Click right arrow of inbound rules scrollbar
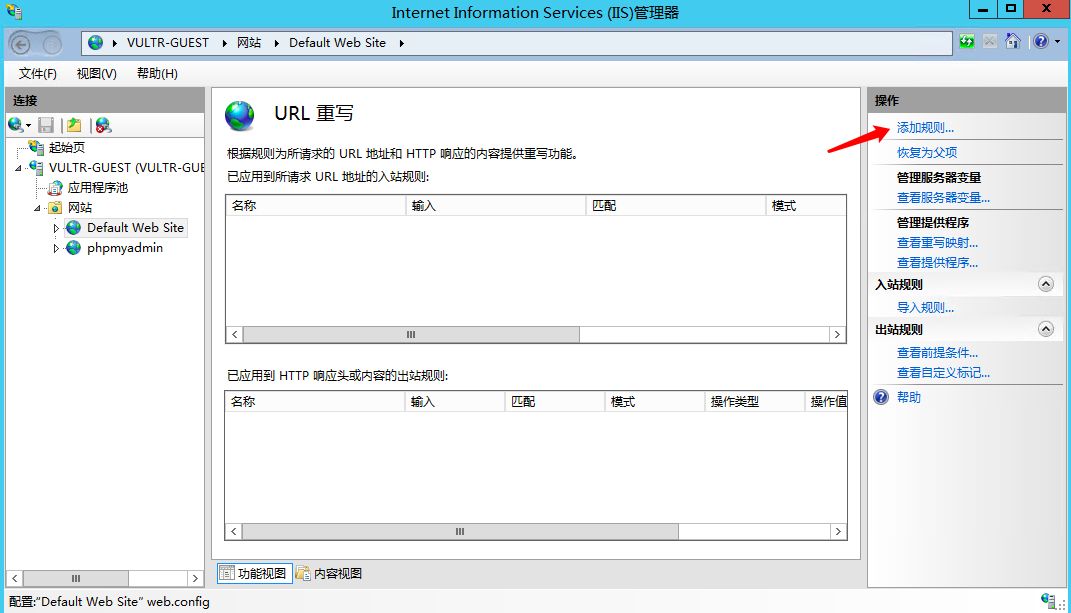Image resolution: width=1071 pixels, height=613 pixels. pos(837,335)
